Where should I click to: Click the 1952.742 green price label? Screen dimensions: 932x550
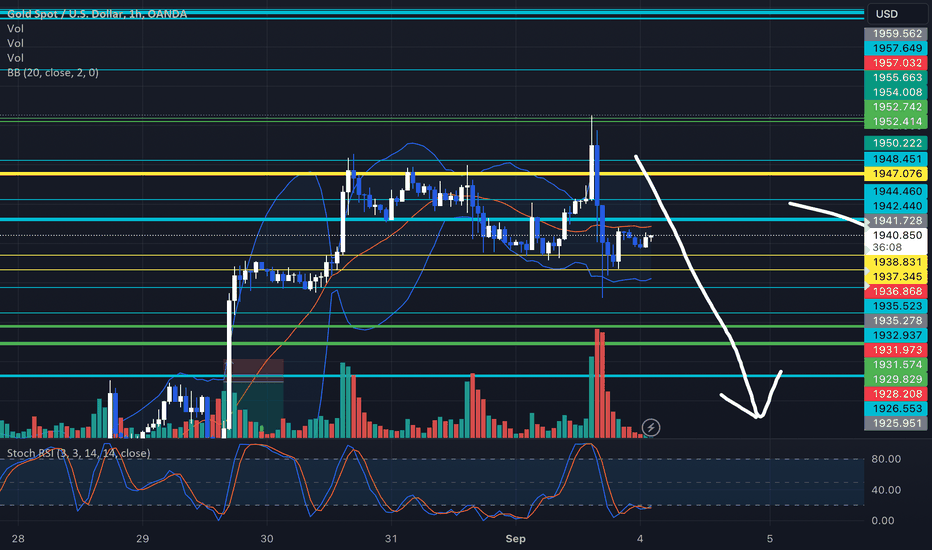pyautogui.click(x=896, y=107)
